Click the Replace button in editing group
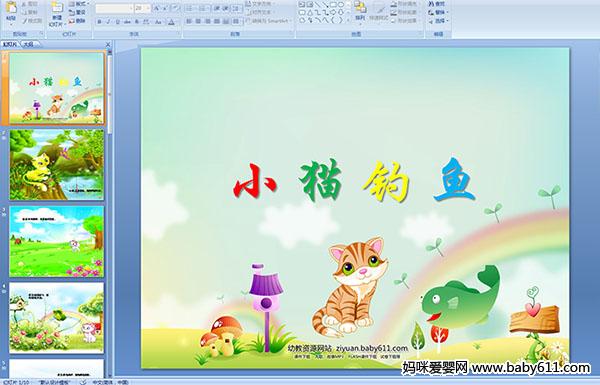The width and height of the screenshot is (600, 385). 437,12
